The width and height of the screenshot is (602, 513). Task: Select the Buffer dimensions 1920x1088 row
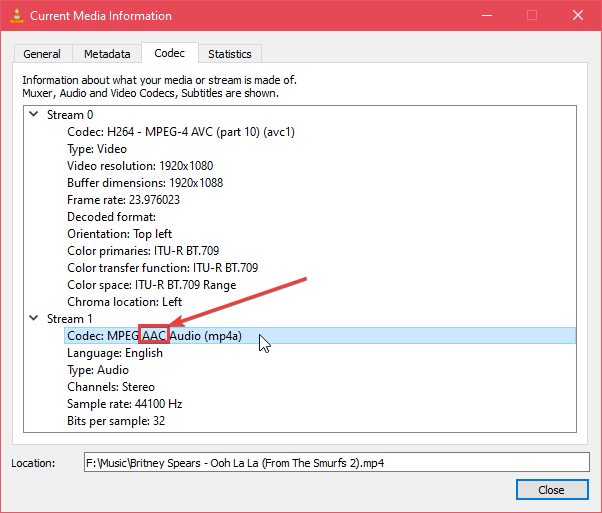[x=146, y=183]
